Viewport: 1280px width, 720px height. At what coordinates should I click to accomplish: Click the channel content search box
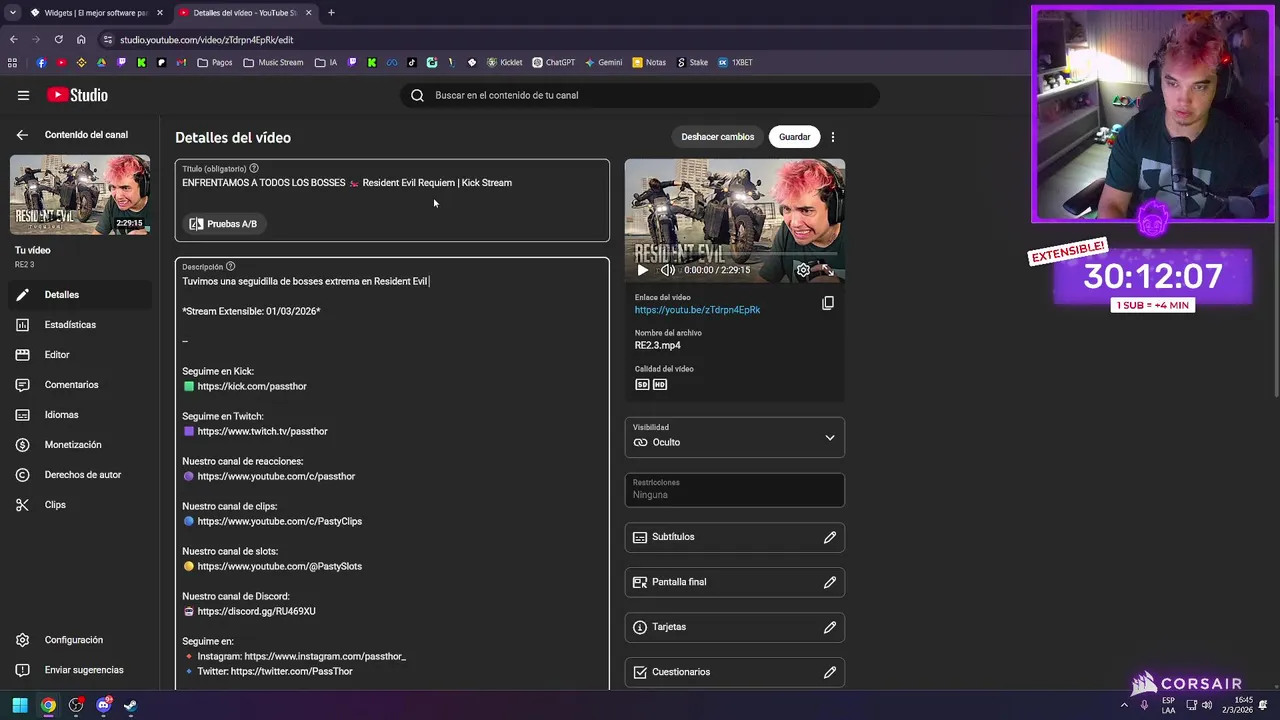tap(640, 95)
